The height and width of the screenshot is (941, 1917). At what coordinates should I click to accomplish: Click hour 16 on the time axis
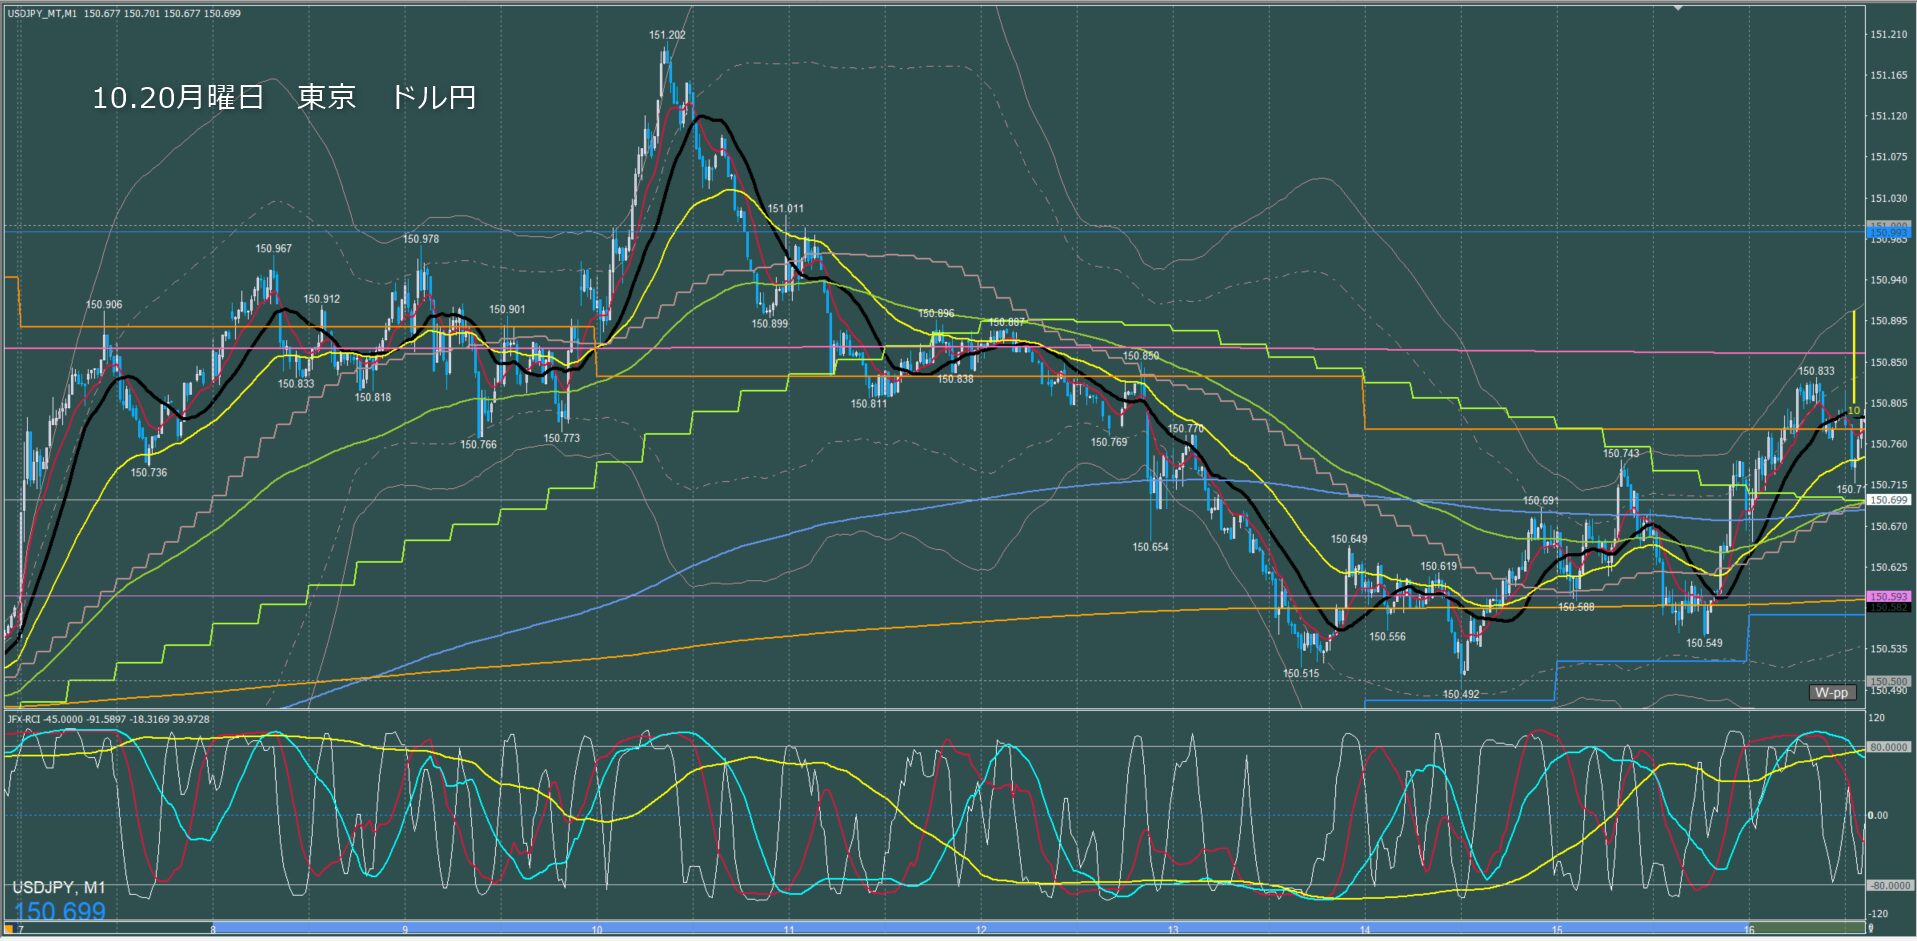1749,930
